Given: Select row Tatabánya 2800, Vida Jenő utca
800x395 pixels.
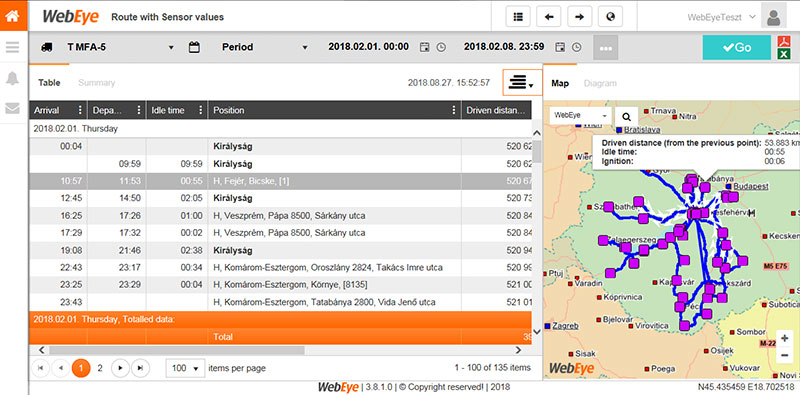Looking at the screenshot, I should pos(281,302).
